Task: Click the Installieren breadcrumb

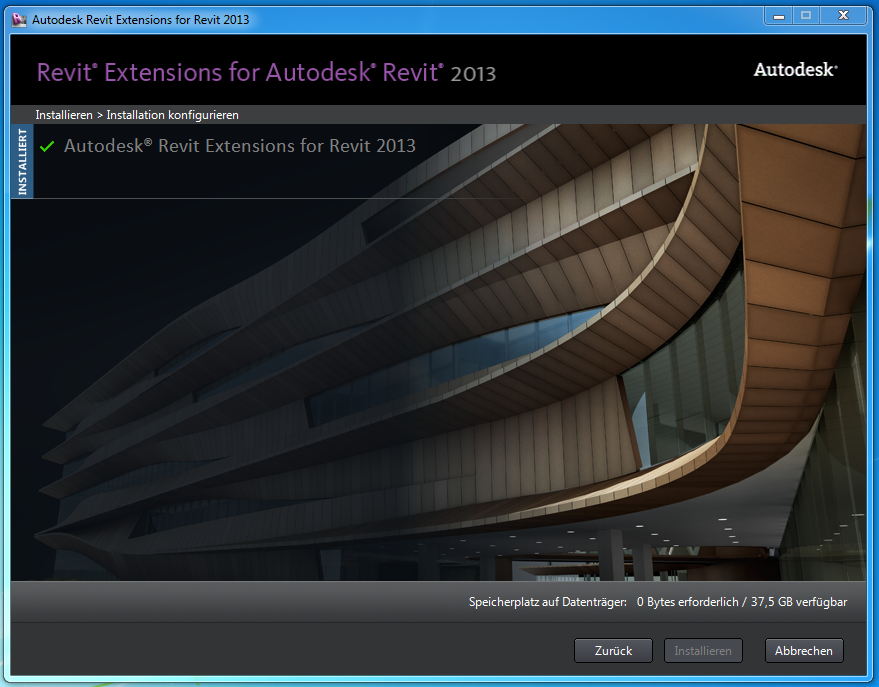Action: tap(64, 115)
